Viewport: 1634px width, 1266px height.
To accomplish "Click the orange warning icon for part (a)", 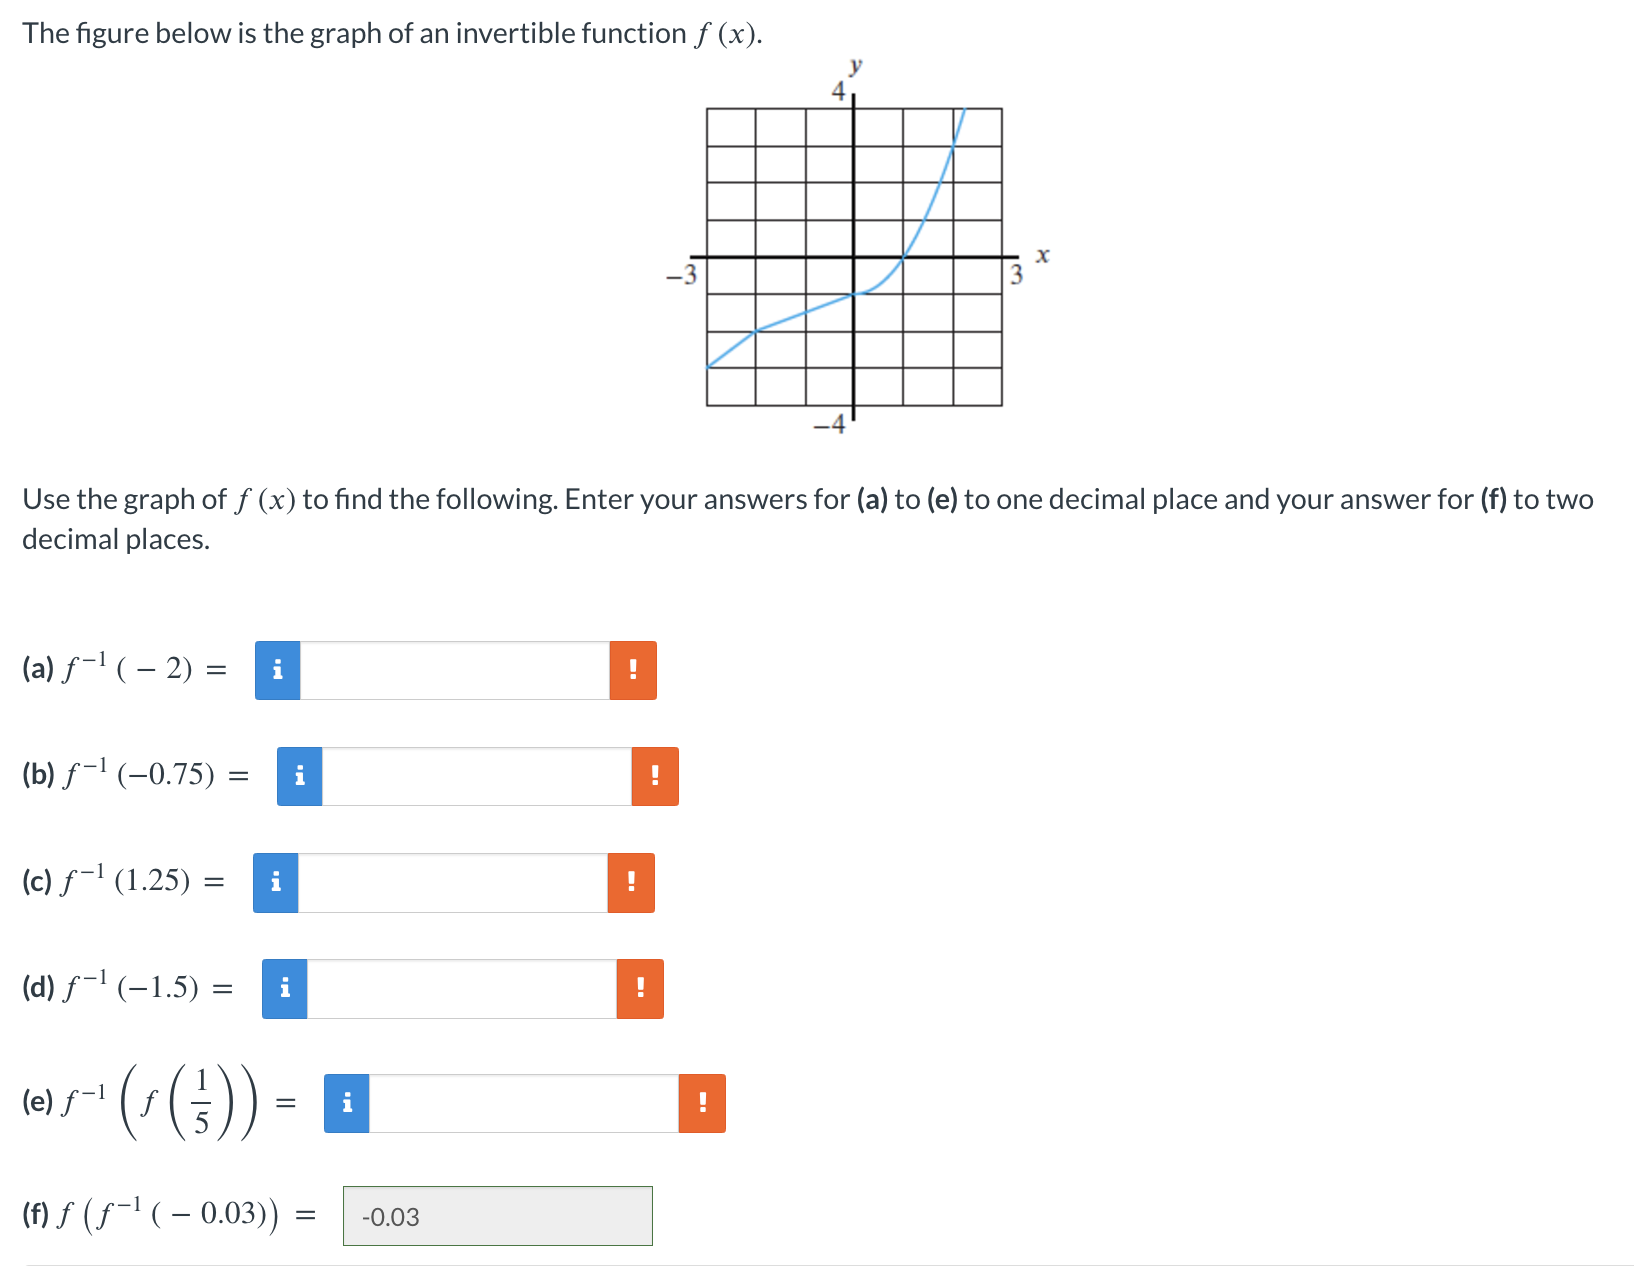I will tap(633, 671).
